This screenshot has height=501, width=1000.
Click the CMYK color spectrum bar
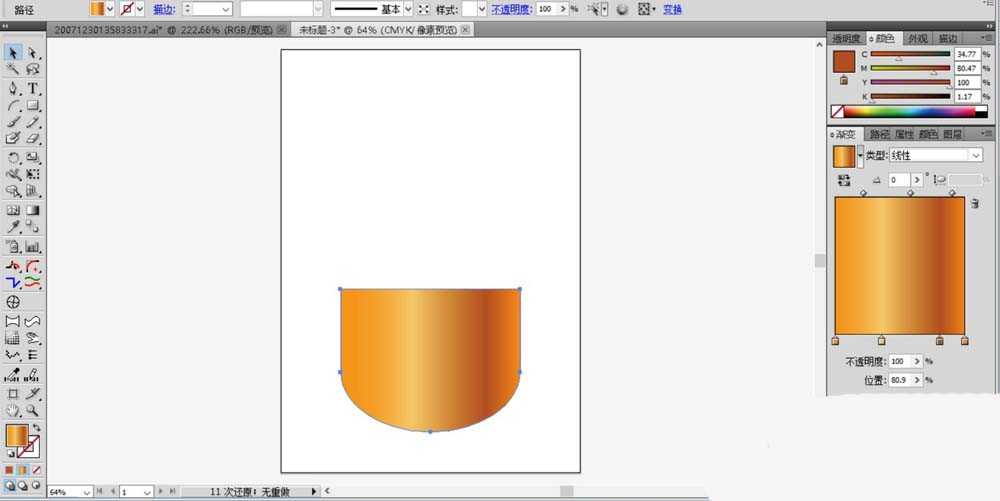coord(909,112)
